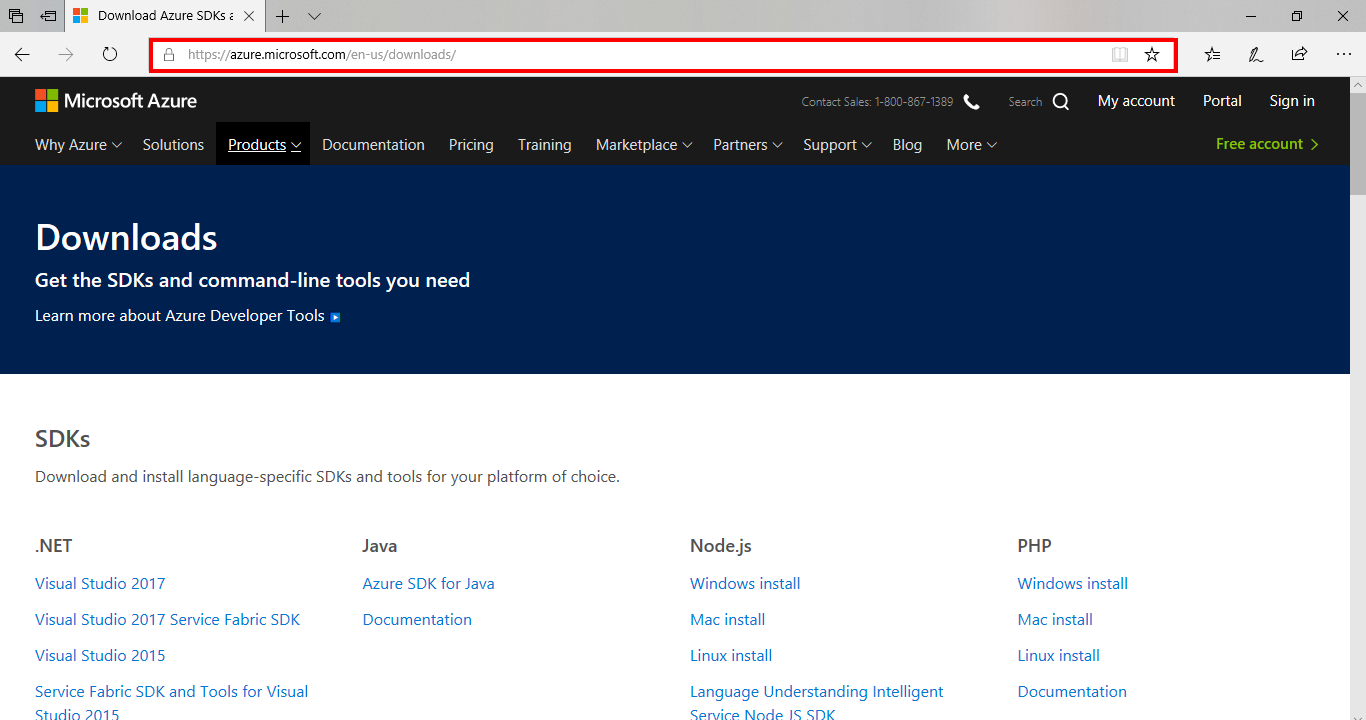Click the scrollbar up arrow

pyautogui.click(x=1357, y=86)
